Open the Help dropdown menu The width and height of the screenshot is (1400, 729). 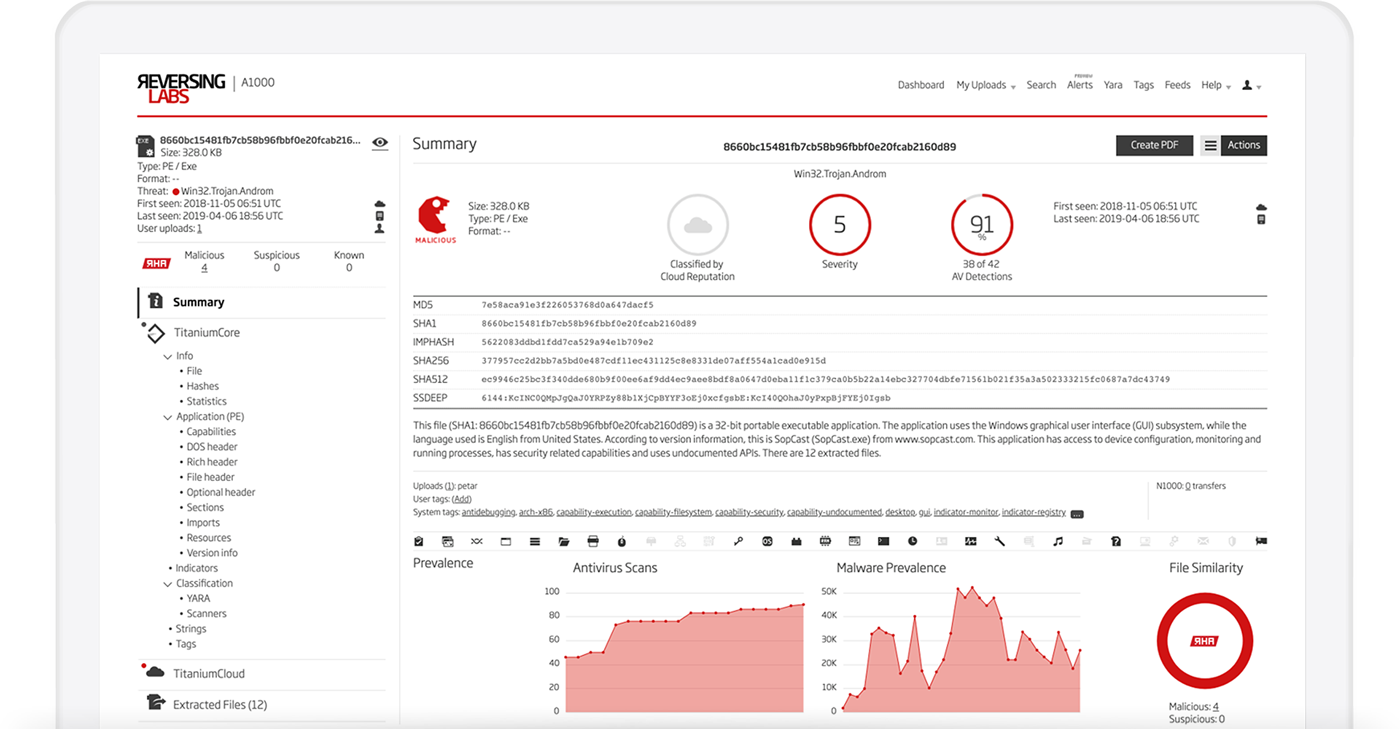point(1215,86)
